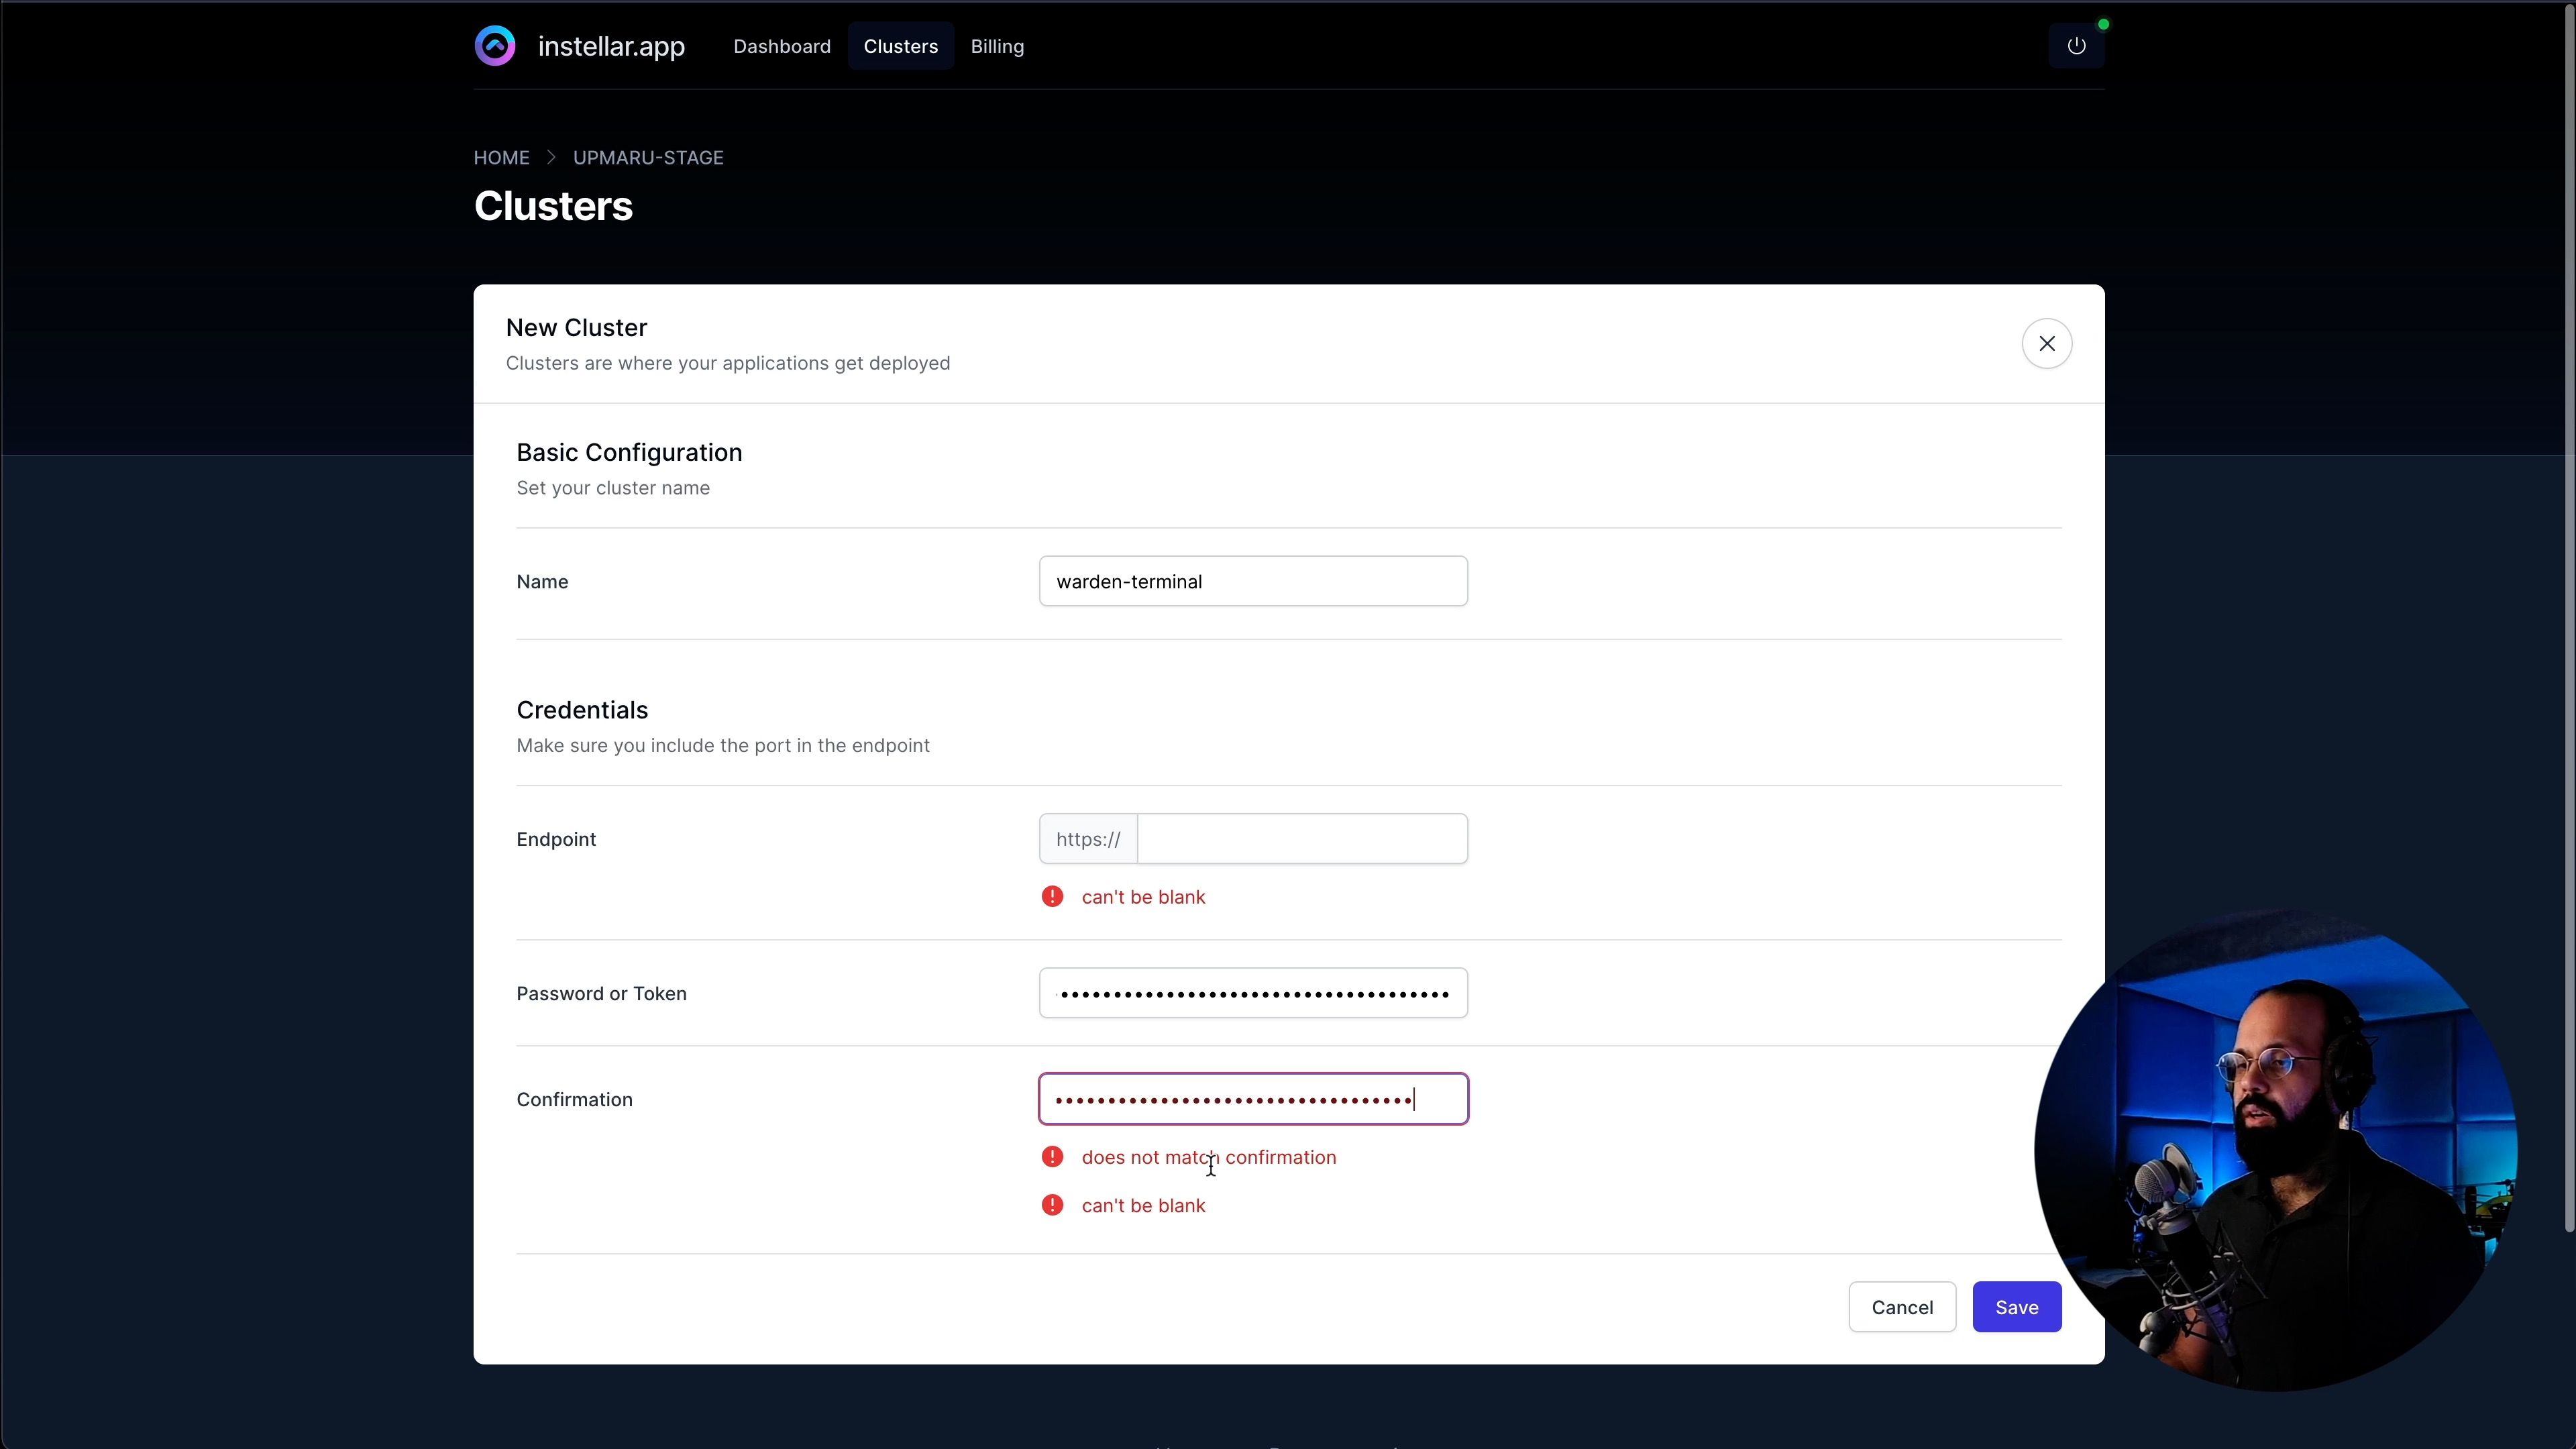This screenshot has width=2576, height=1449.
Task: Click the instellar.app logo icon
Action: tap(494, 45)
